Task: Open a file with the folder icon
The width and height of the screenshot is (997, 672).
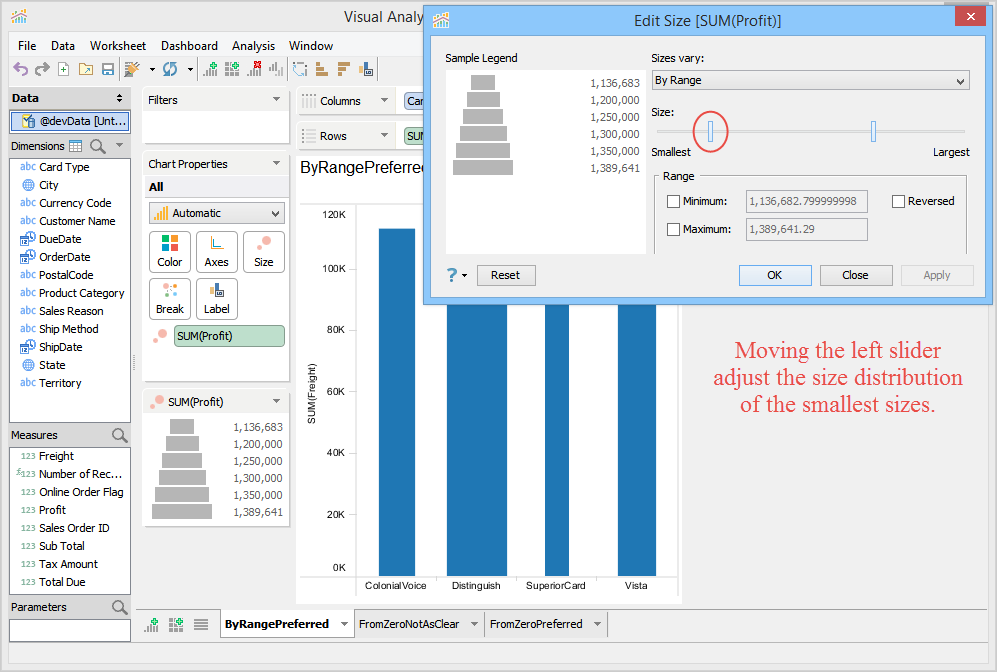Action: (86, 69)
